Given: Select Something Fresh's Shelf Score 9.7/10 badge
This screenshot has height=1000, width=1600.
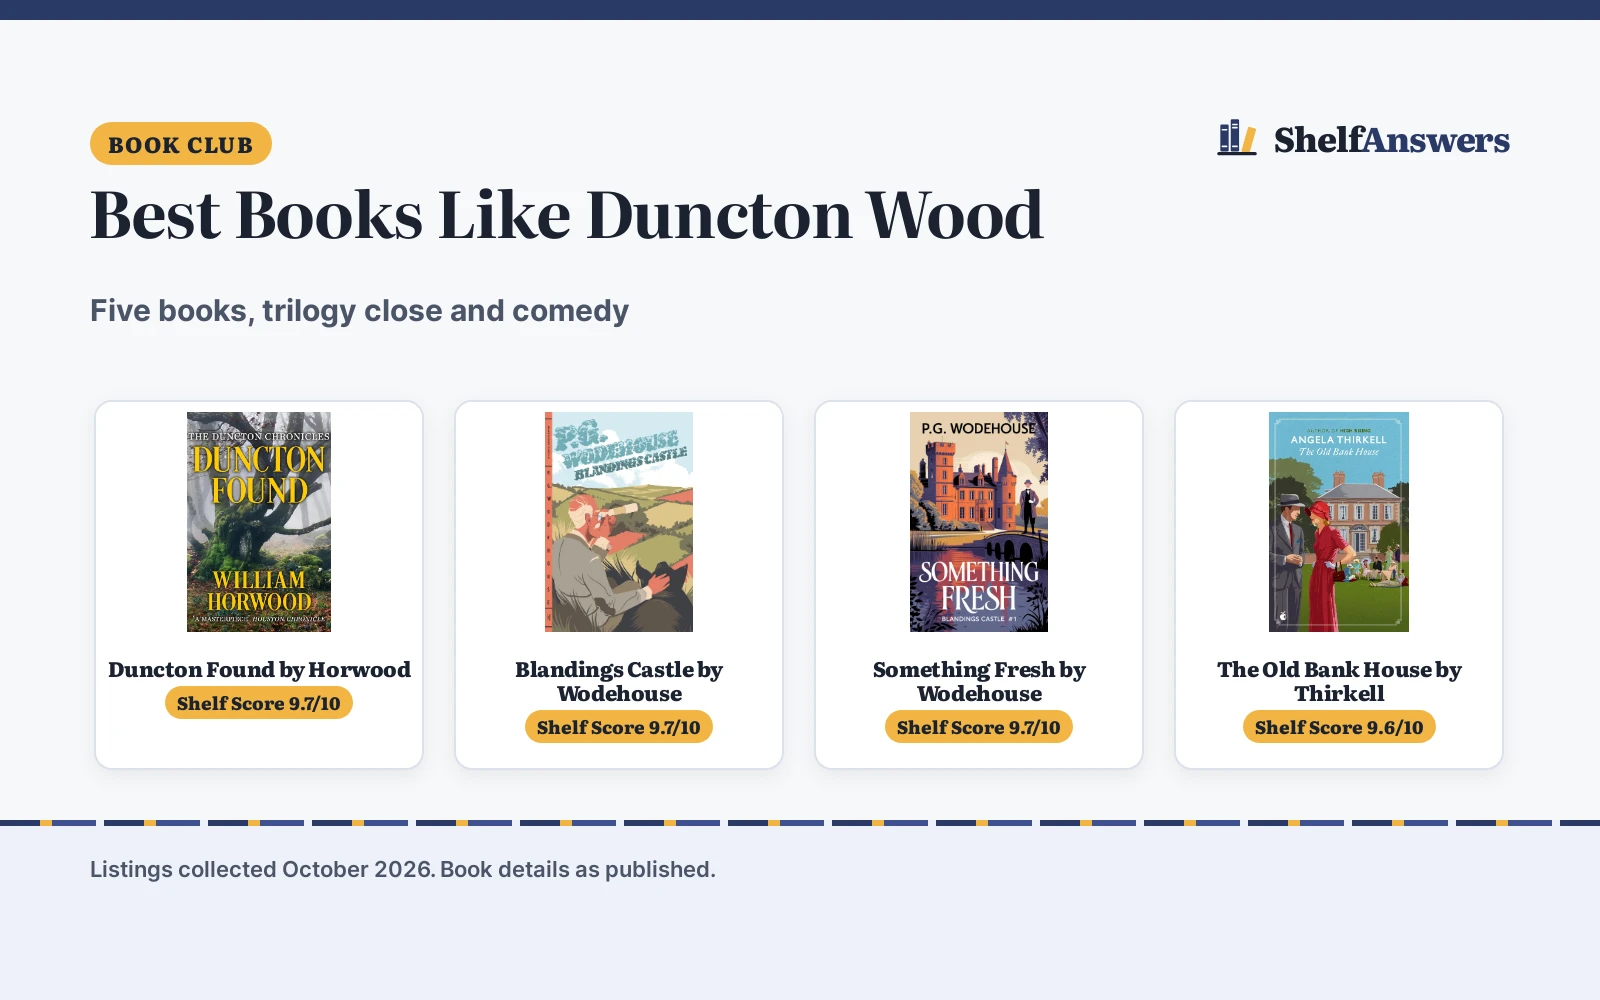Looking at the screenshot, I should point(979,727).
